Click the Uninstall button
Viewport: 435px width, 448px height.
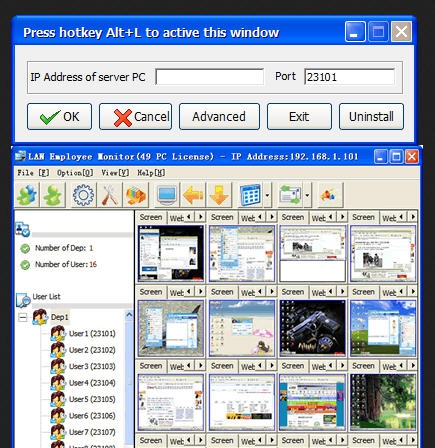(x=371, y=116)
